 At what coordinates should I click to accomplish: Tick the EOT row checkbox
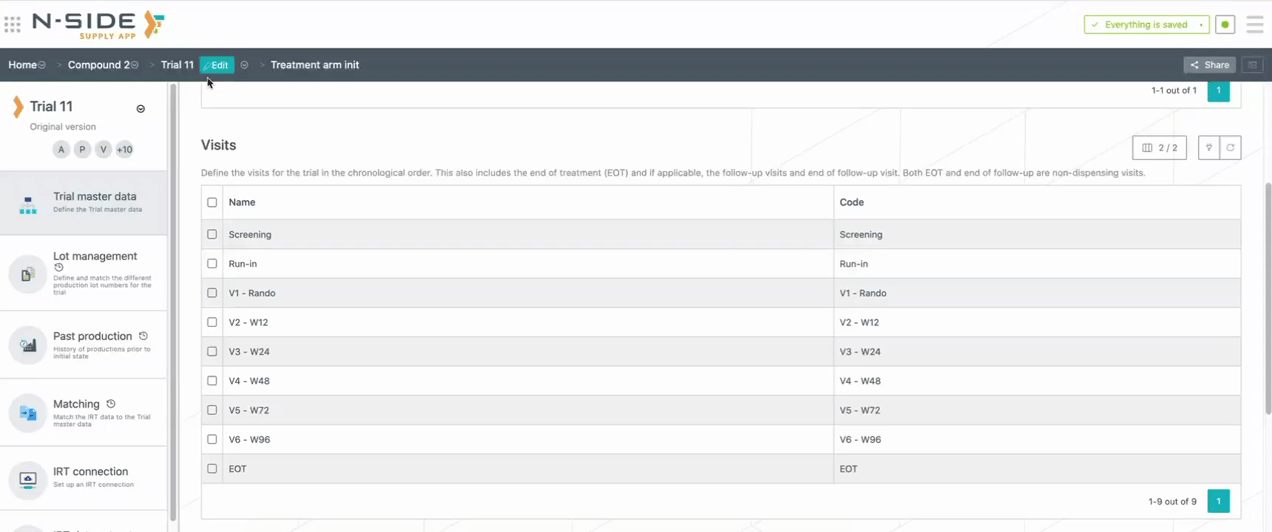212,469
